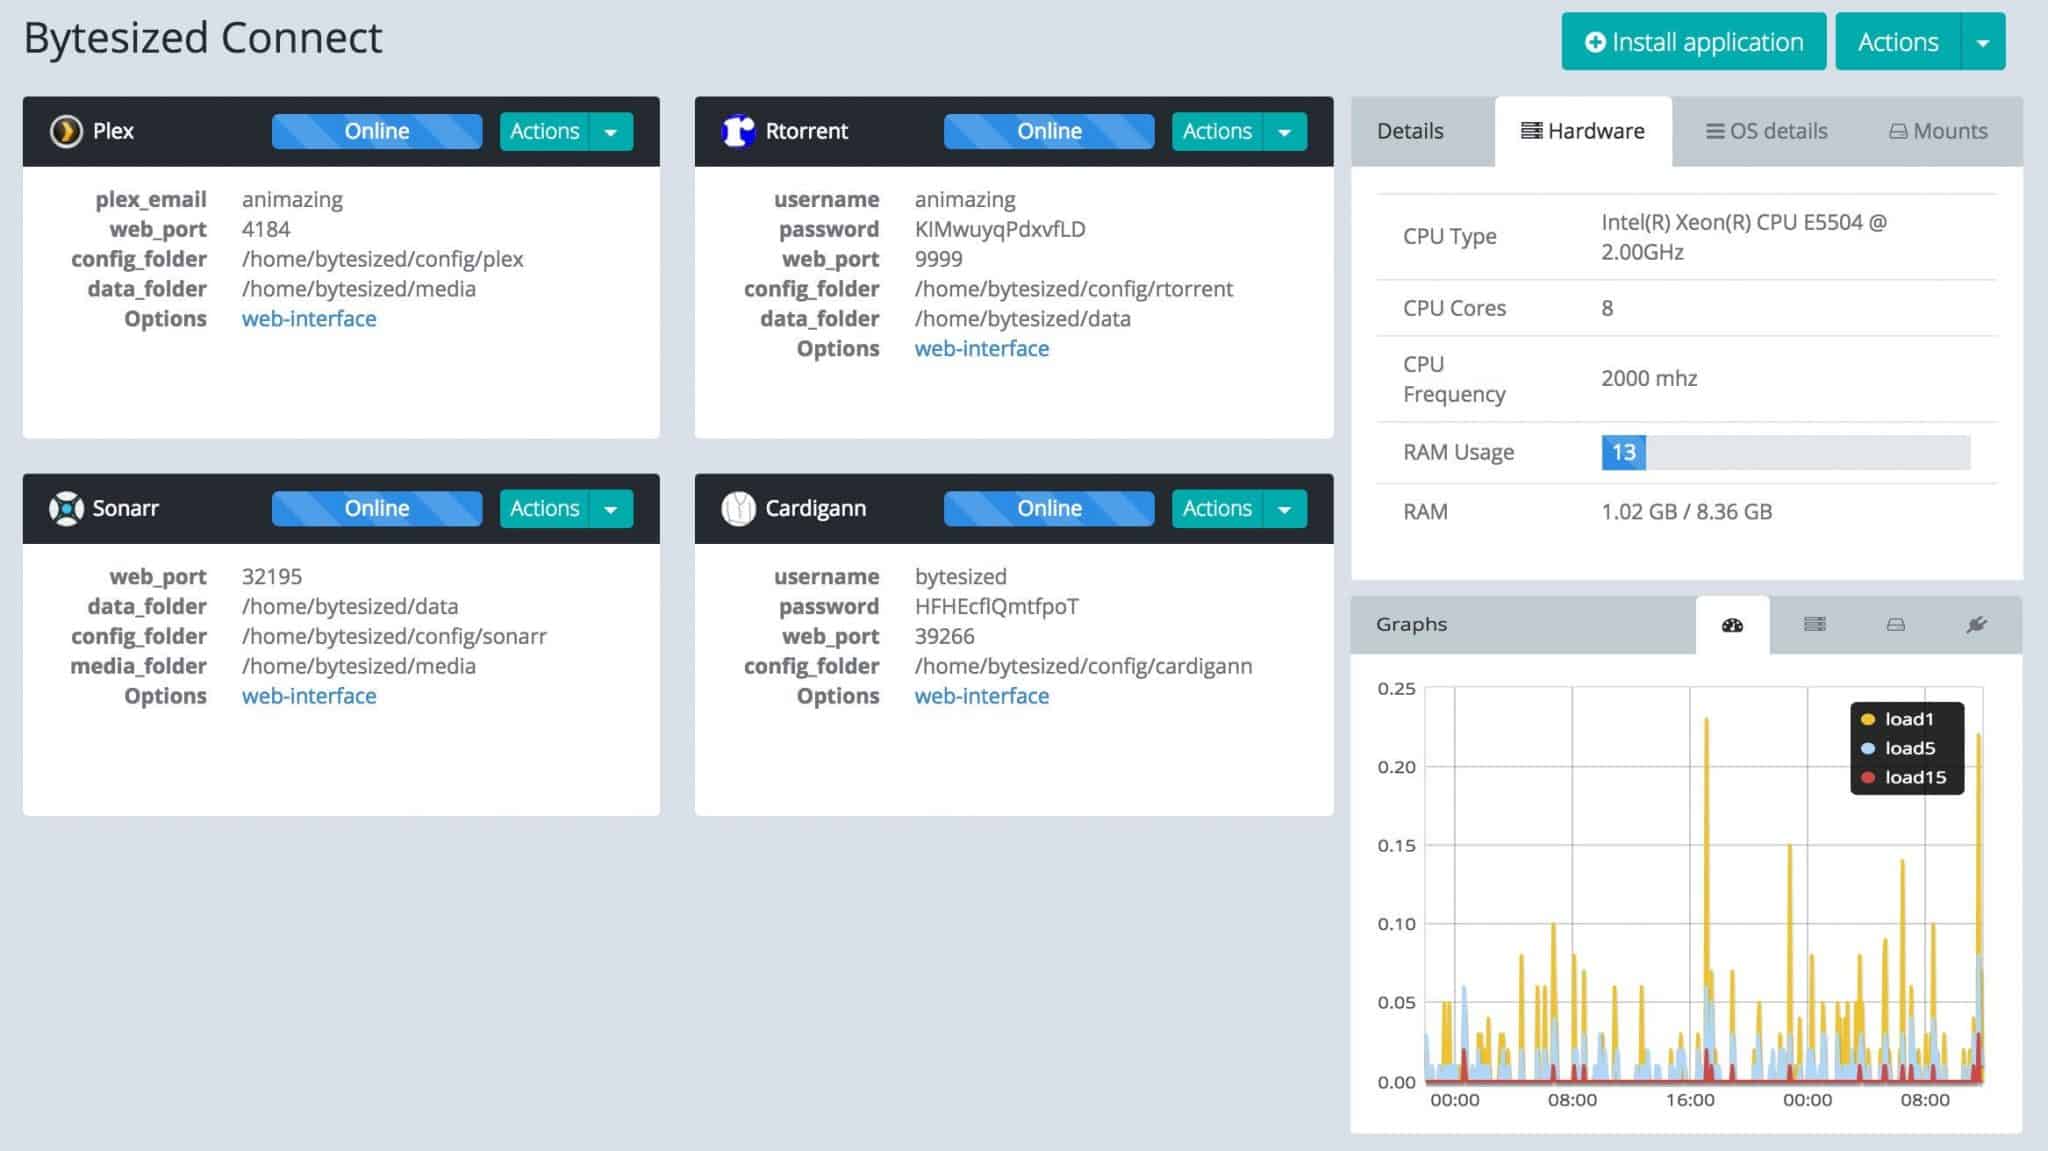Select the load gauge icon in Graphs
2048x1151 pixels.
pos(1733,624)
